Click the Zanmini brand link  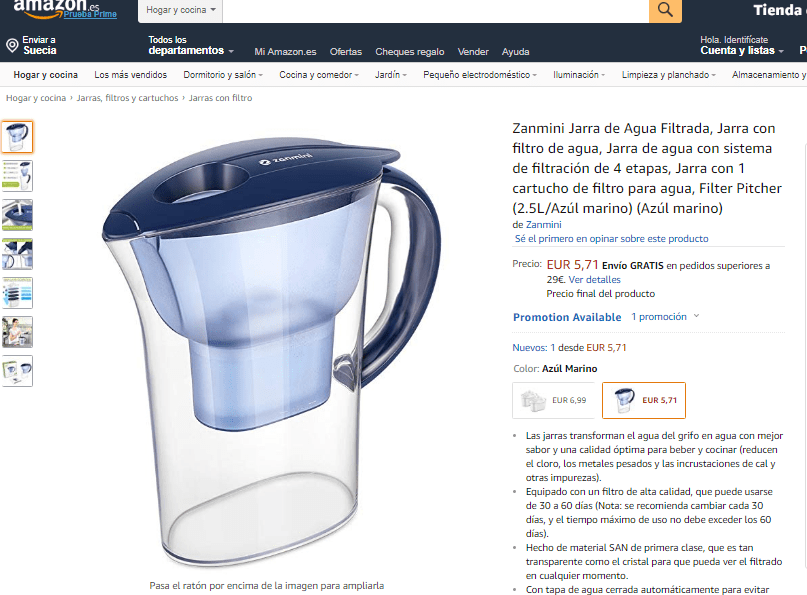[x=543, y=224]
